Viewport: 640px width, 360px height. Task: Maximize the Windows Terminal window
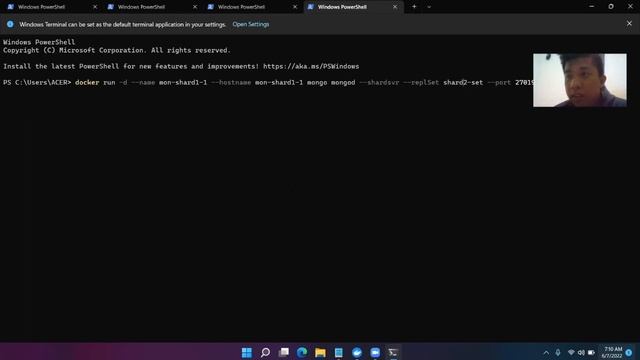click(x=611, y=7)
